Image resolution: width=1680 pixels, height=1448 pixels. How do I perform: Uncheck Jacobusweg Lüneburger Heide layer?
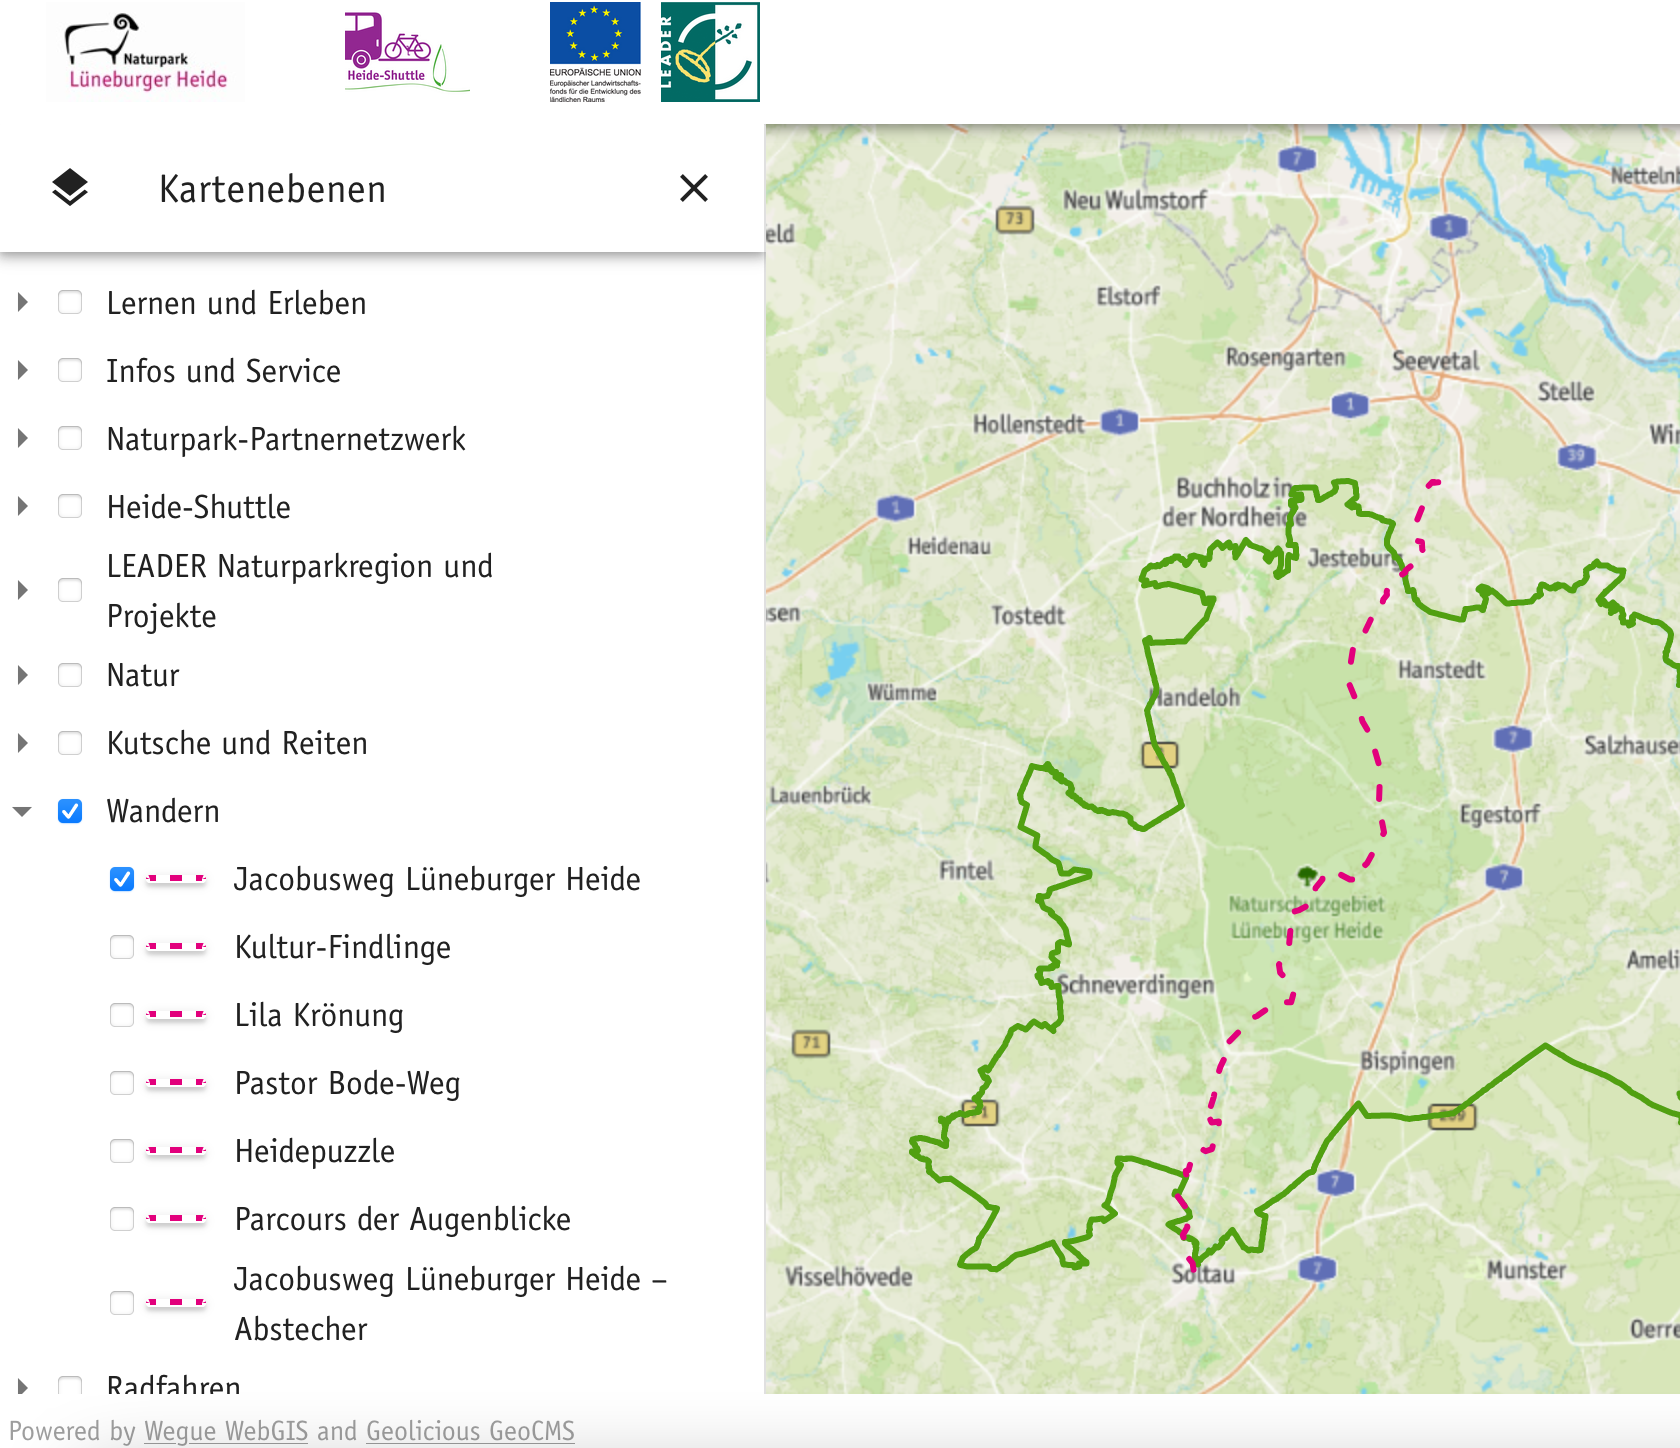pos(122,879)
